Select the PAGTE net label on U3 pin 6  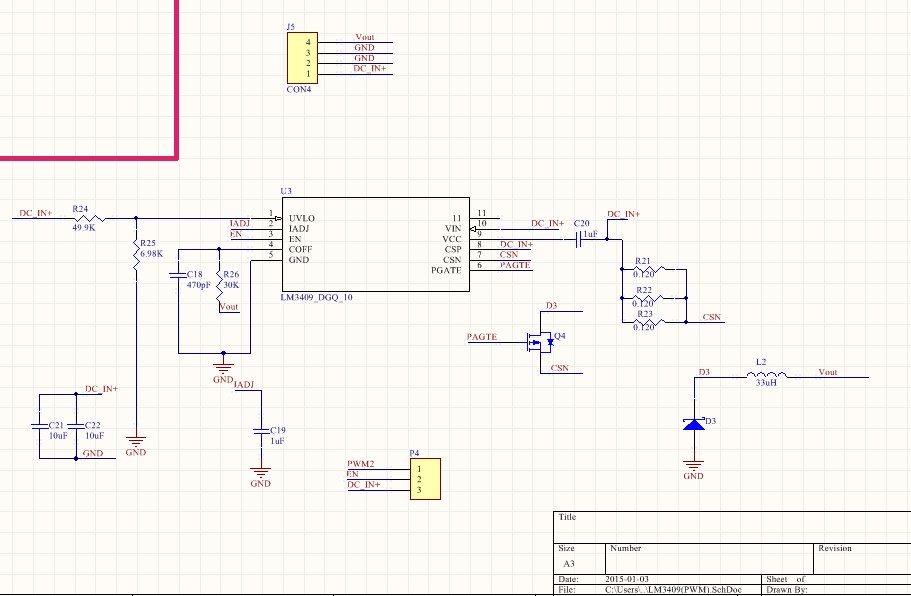pyautogui.click(x=515, y=265)
